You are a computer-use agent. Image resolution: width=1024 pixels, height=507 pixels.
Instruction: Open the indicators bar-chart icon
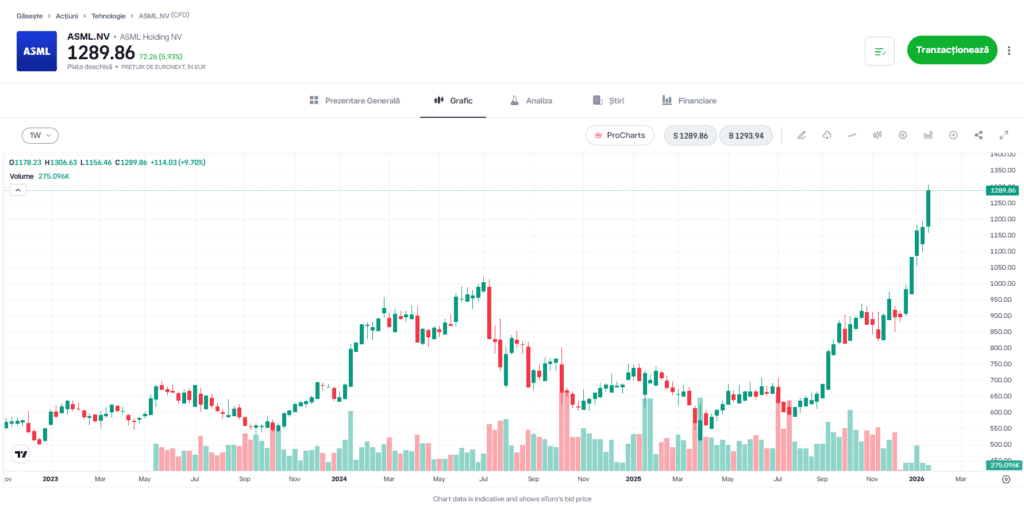pyautogui.click(x=928, y=135)
